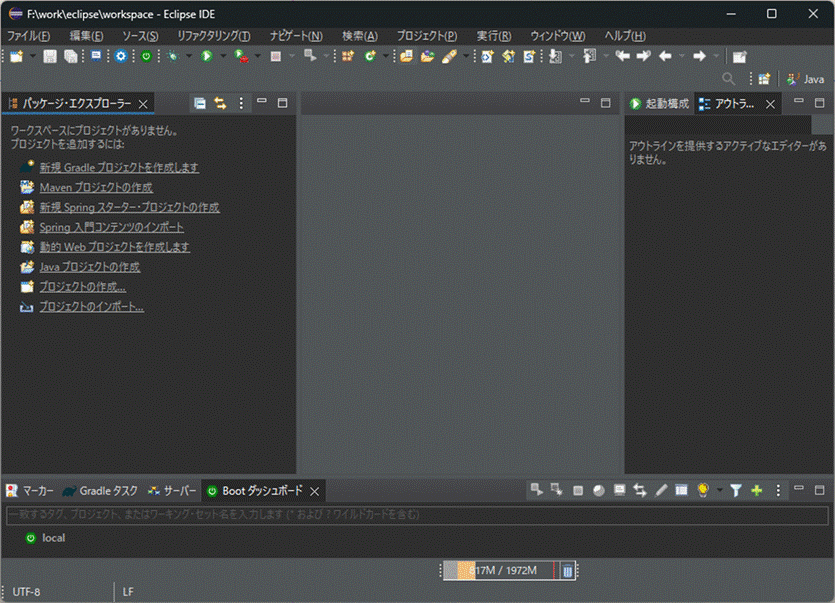Expand the Back history dropdown arrow
The width and height of the screenshot is (835, 603).
(x=682, y=56)
